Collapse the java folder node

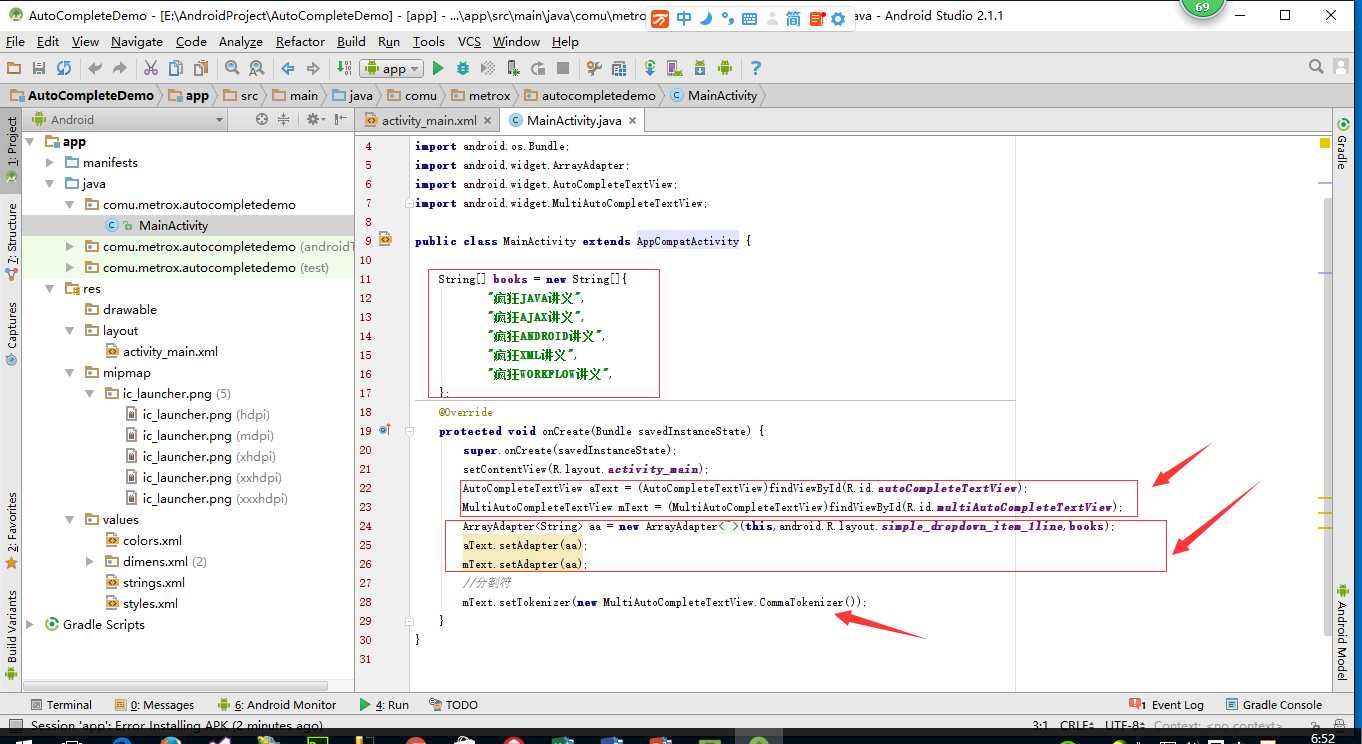(50, 184)
